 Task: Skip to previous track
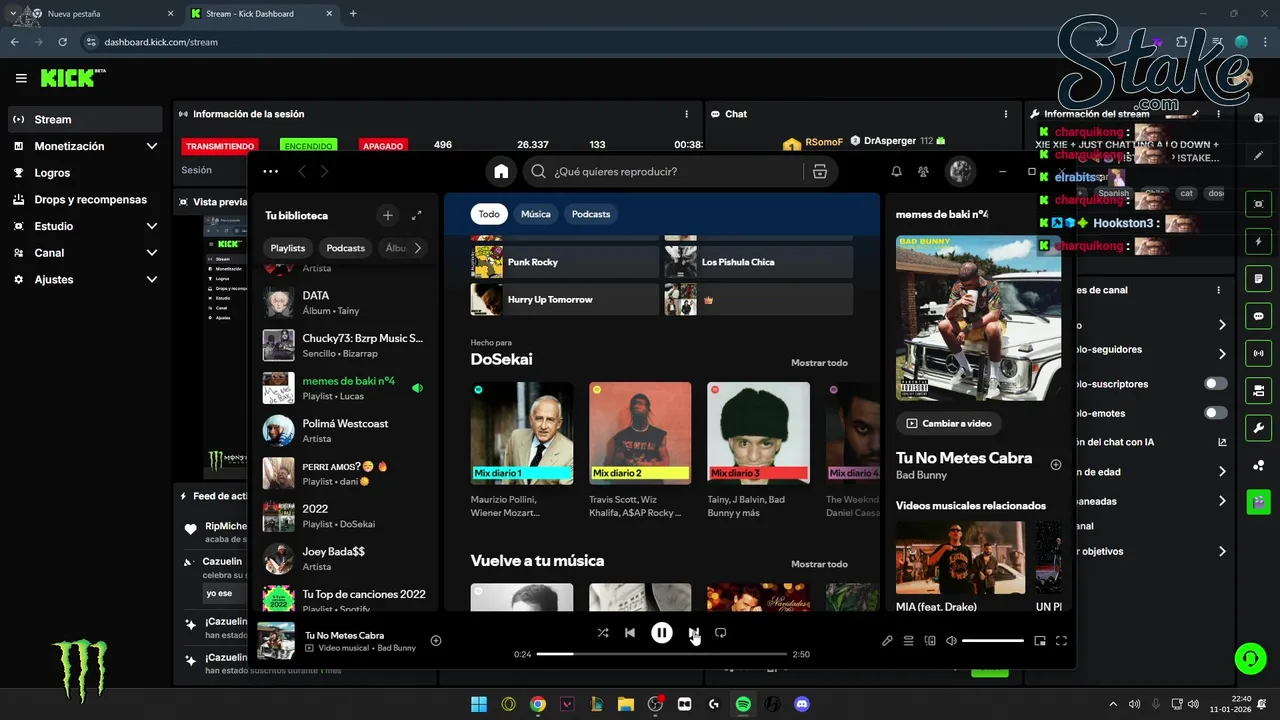[630, 633]
